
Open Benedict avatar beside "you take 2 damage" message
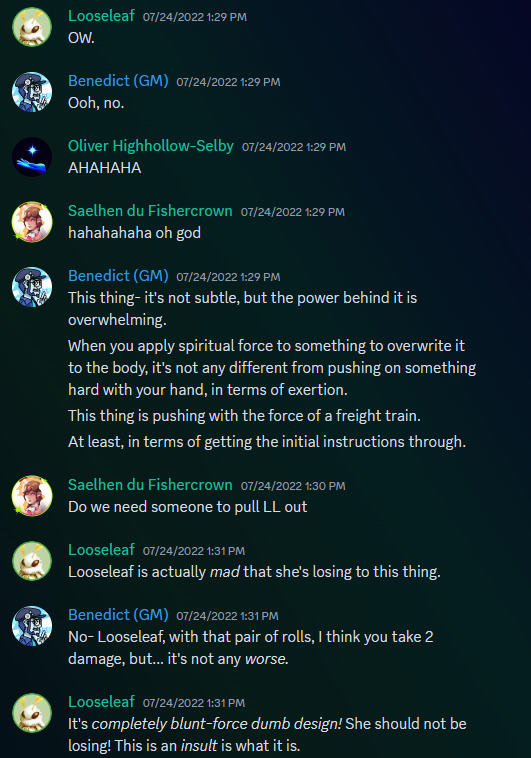coord(32,626)
